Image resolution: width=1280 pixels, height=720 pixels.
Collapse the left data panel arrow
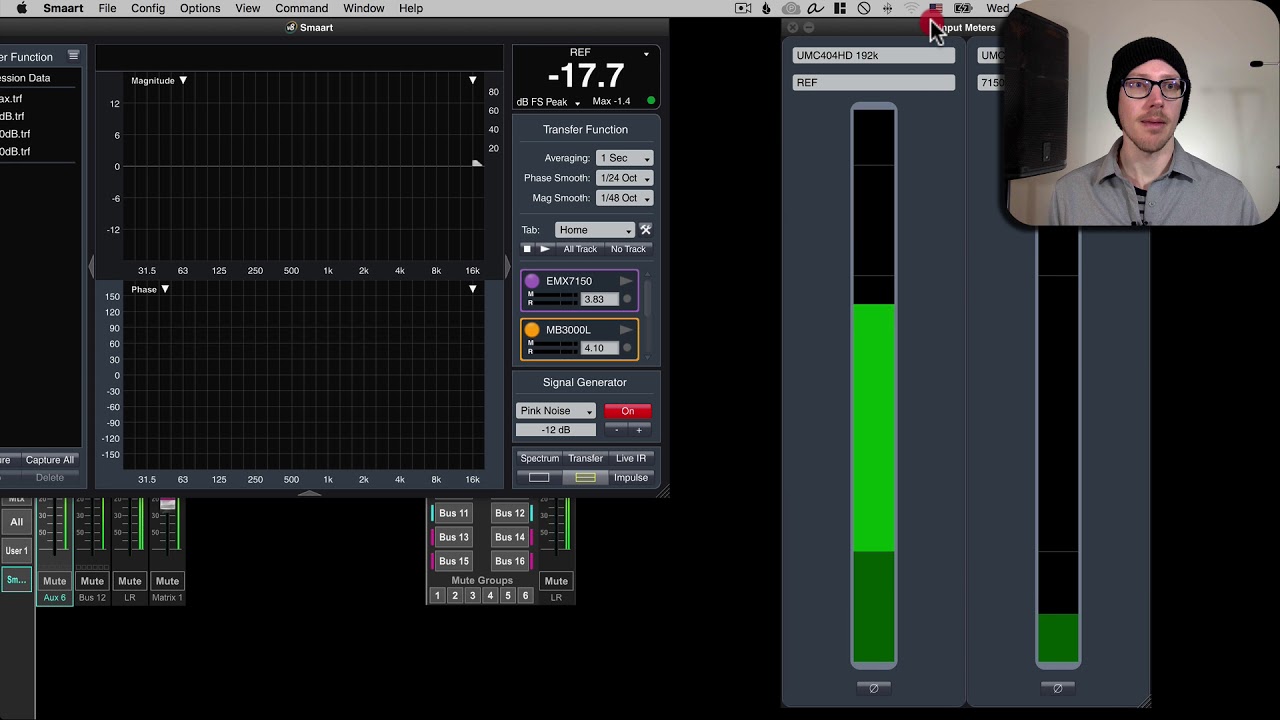pyautogui.click(x=91, y=268)
